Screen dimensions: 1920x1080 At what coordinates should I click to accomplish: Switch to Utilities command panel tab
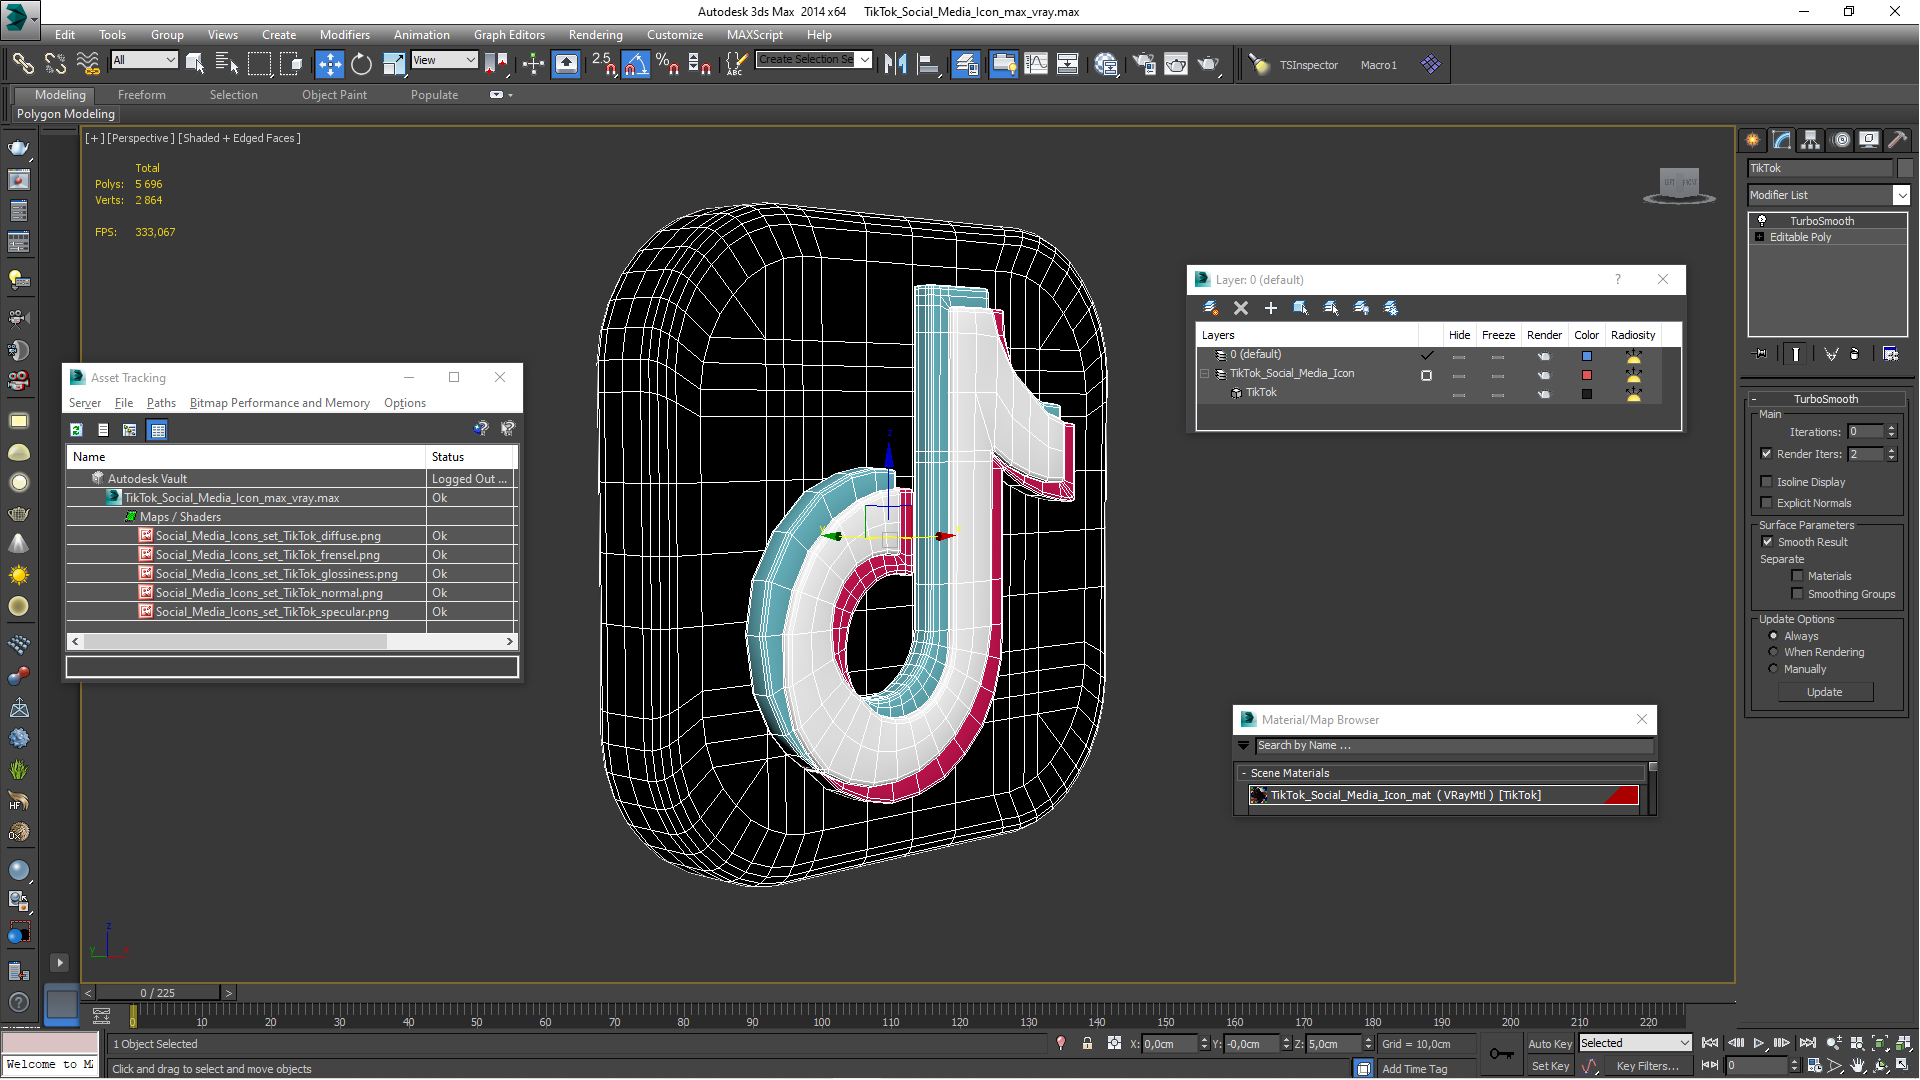coord(1898,140)
